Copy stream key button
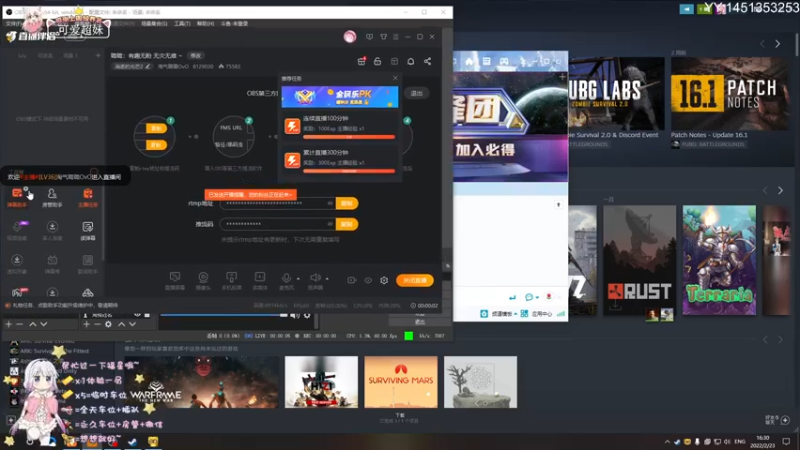 (347, 224)
